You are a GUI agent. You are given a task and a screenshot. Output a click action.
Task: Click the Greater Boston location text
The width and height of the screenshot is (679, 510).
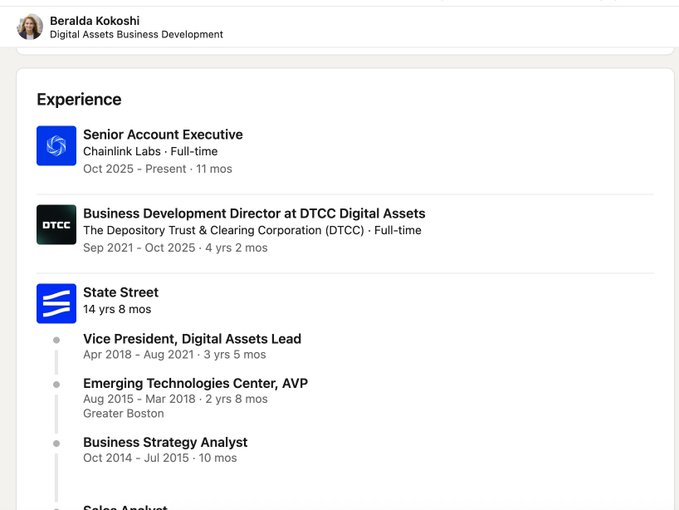tap(123, 413)
